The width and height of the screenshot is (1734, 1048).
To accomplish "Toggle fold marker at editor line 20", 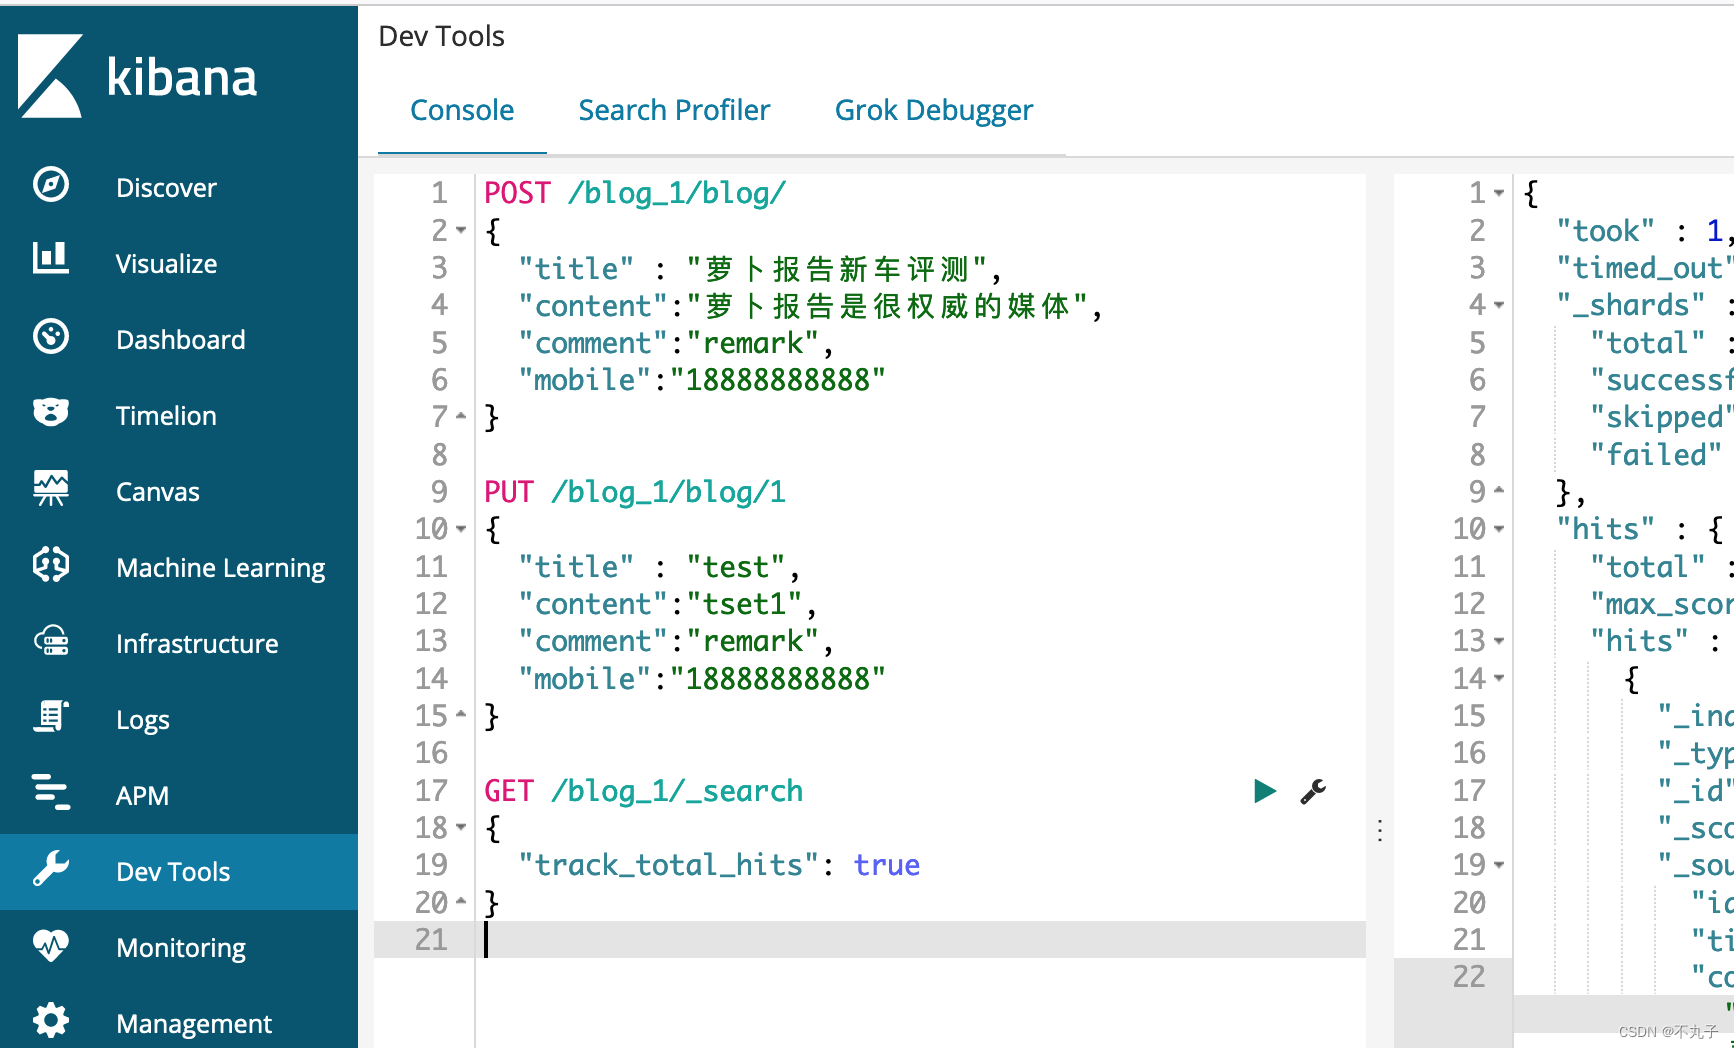I will (x=461, y=902).
